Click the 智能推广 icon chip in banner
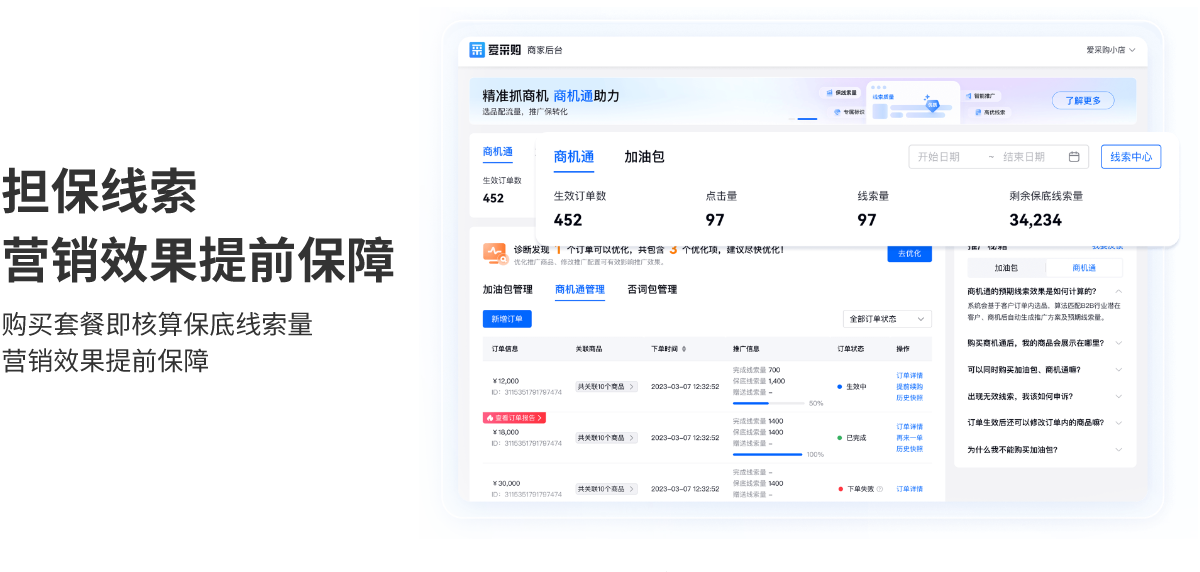Screen dimensions: 1200x572 pos(981,96)
